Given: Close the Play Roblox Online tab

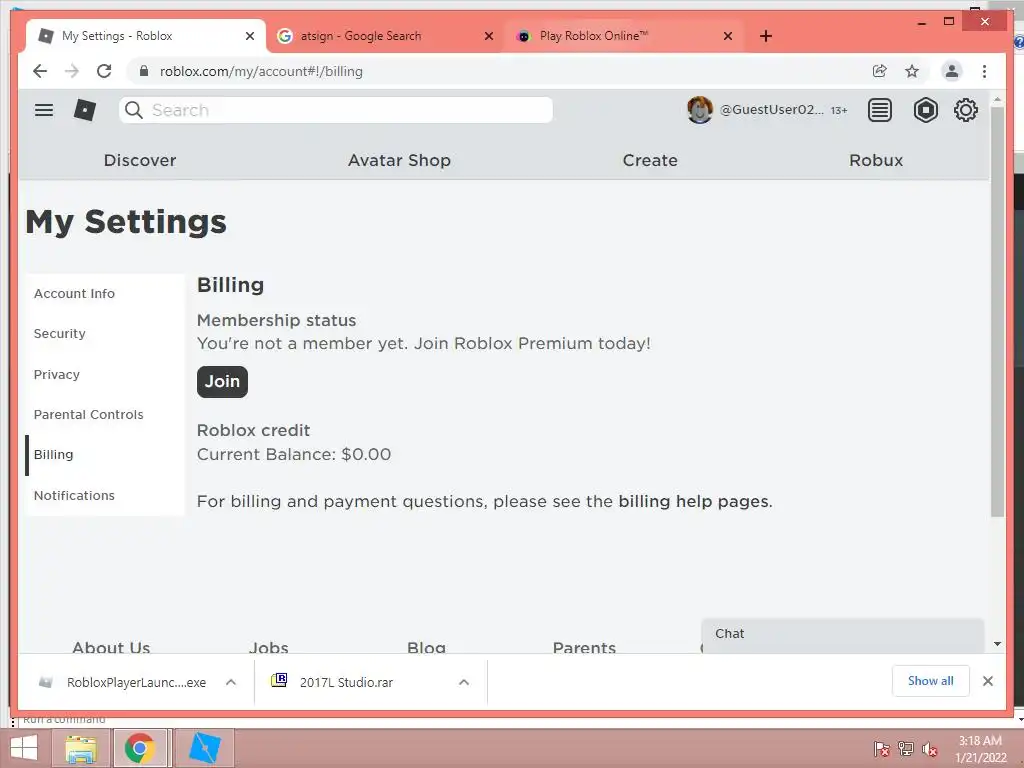Looking at the screenshot, I should (728, 36).
